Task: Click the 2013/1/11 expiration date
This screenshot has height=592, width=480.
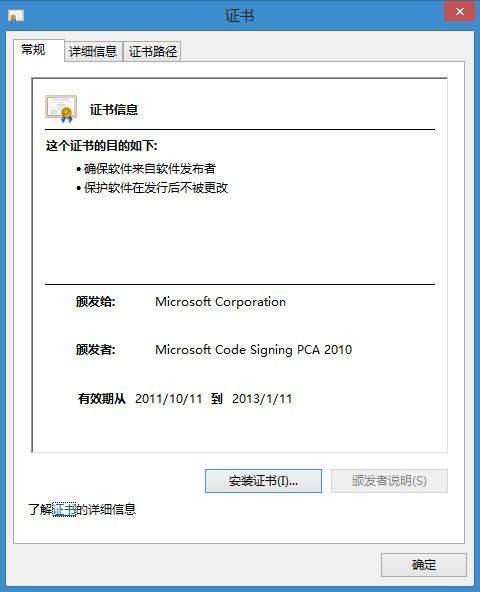Action: click(262, 399)
